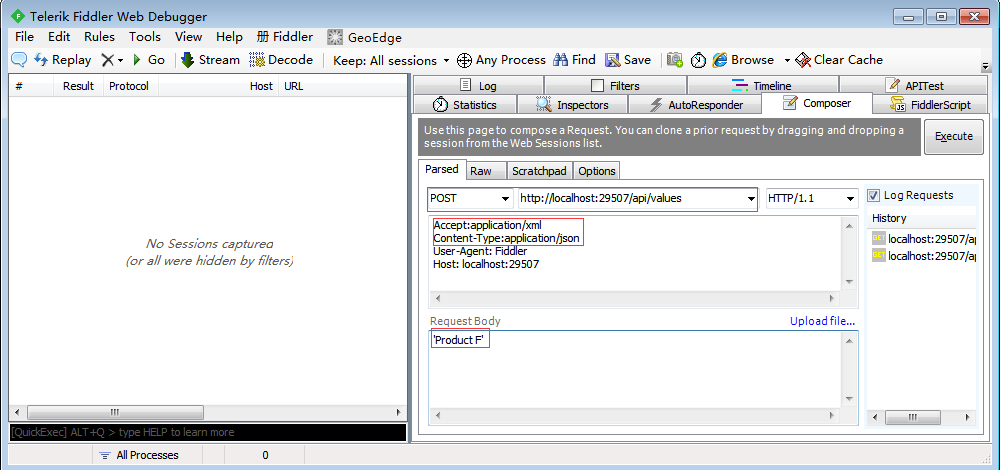Click the request headers text box

(636, 253)
